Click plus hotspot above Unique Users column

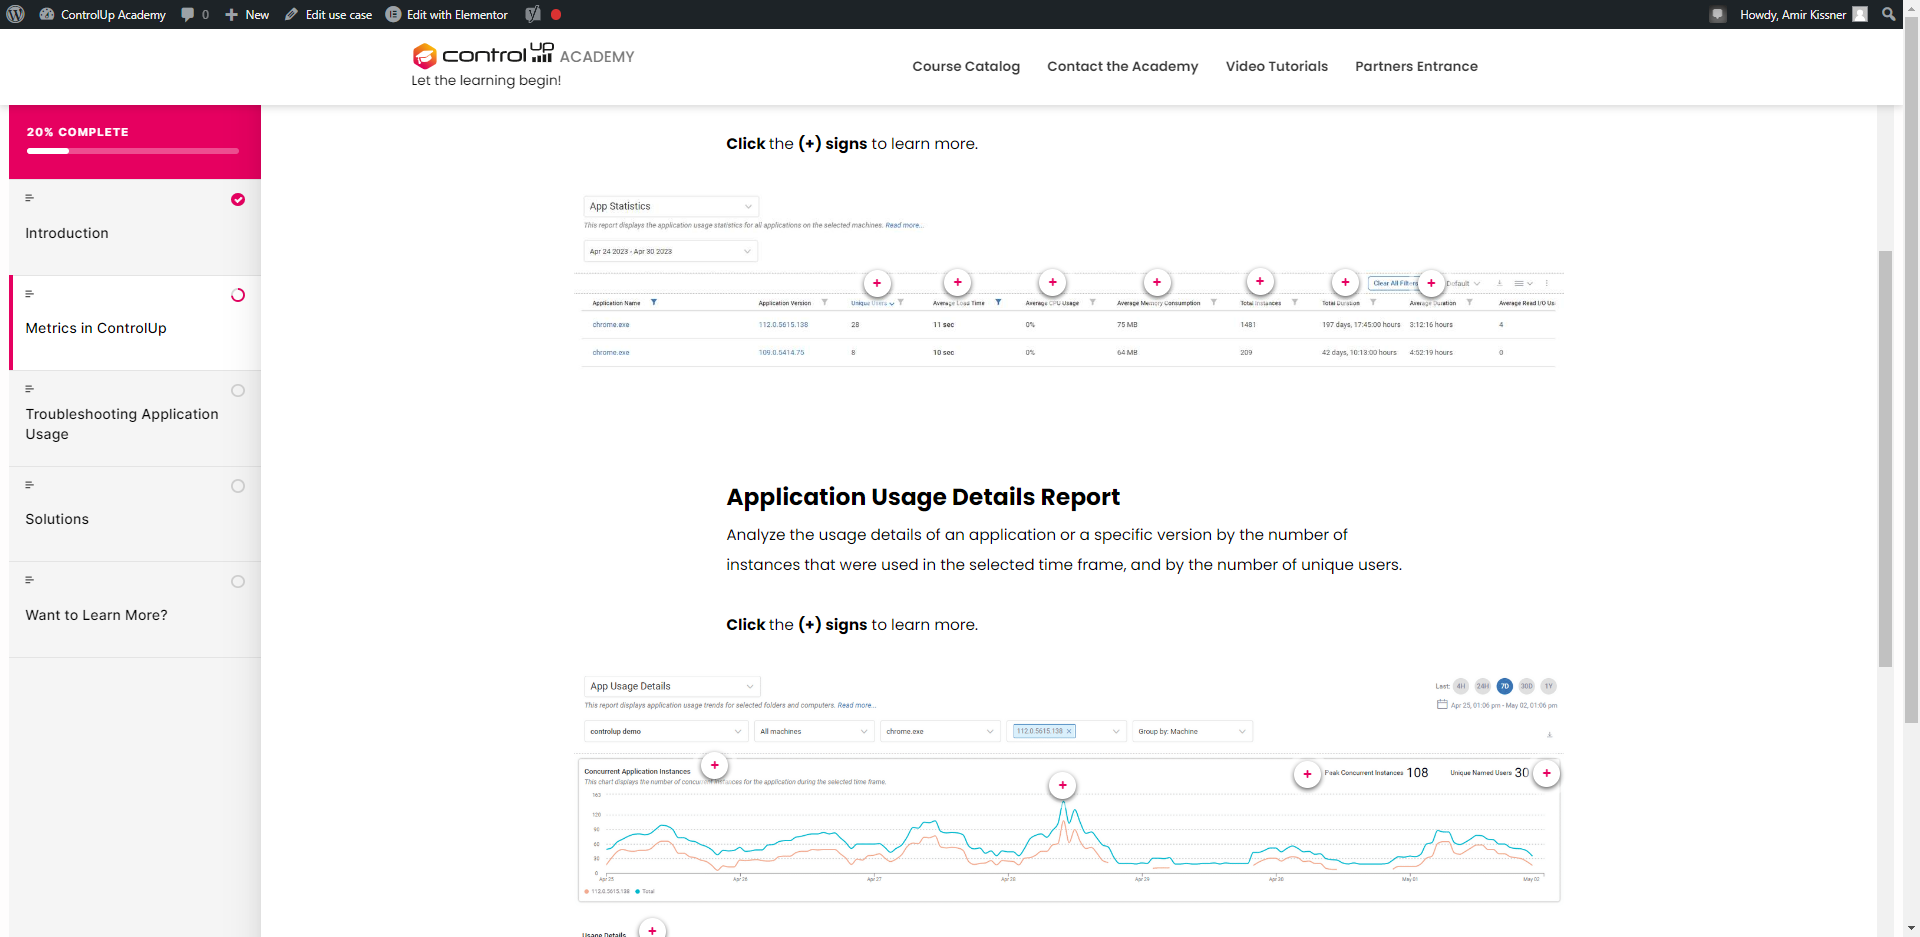coord(877,283)
